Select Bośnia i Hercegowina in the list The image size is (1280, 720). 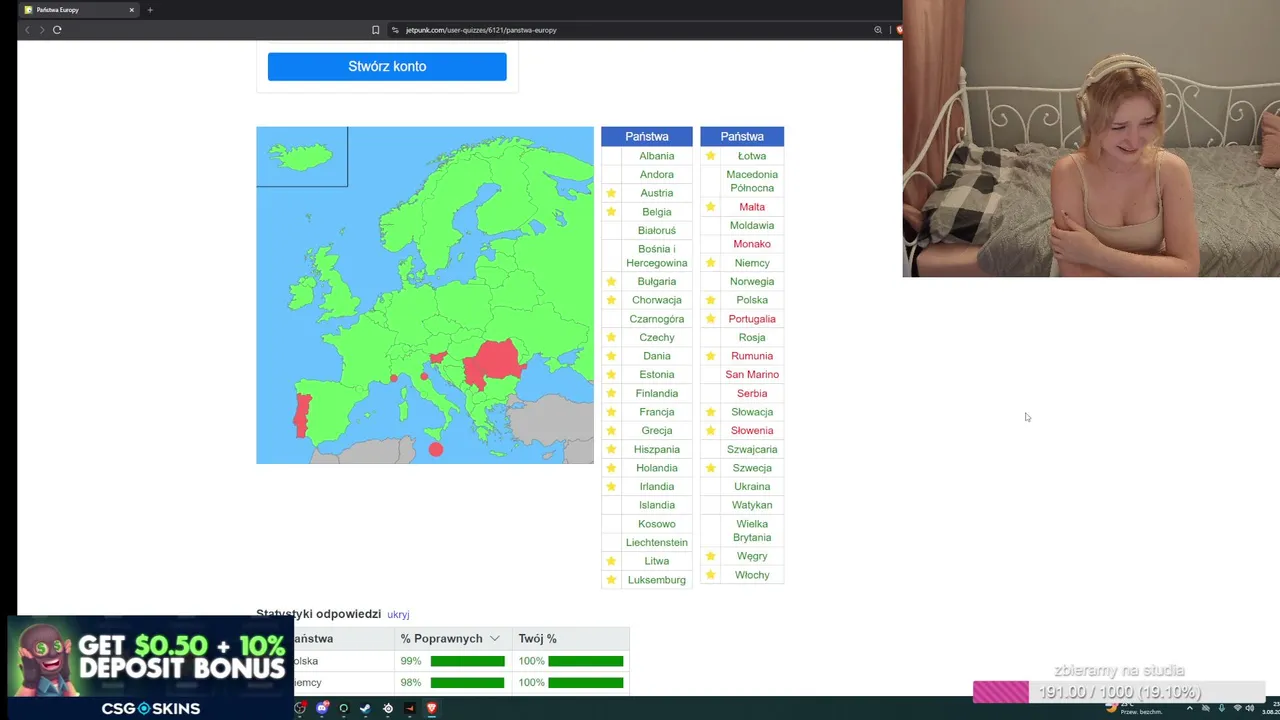point(657,256)
